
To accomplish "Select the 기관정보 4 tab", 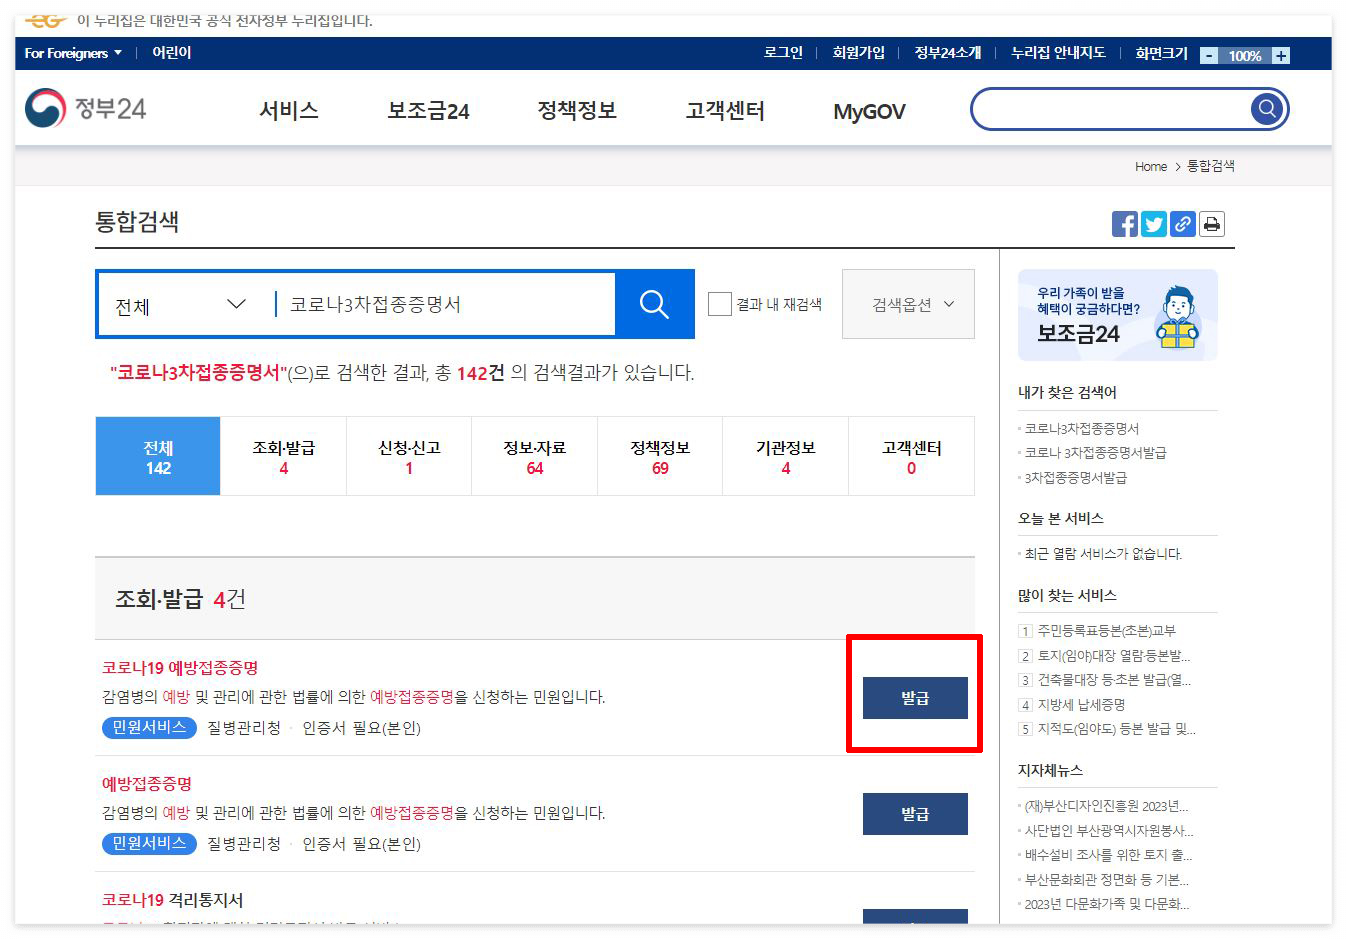I will point(785,457).
